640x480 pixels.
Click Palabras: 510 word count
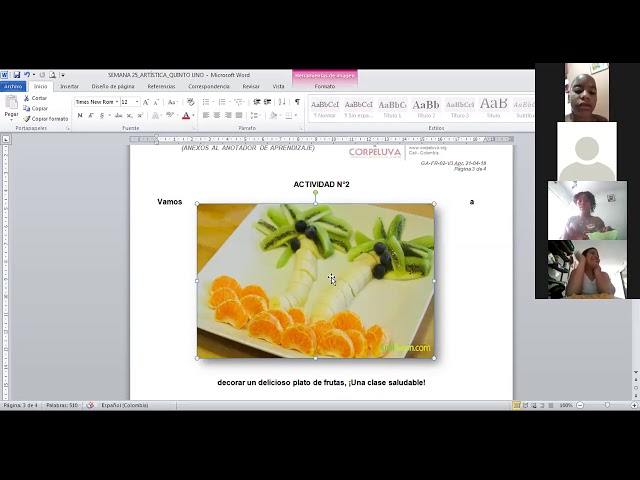click(x=62, y=405)
